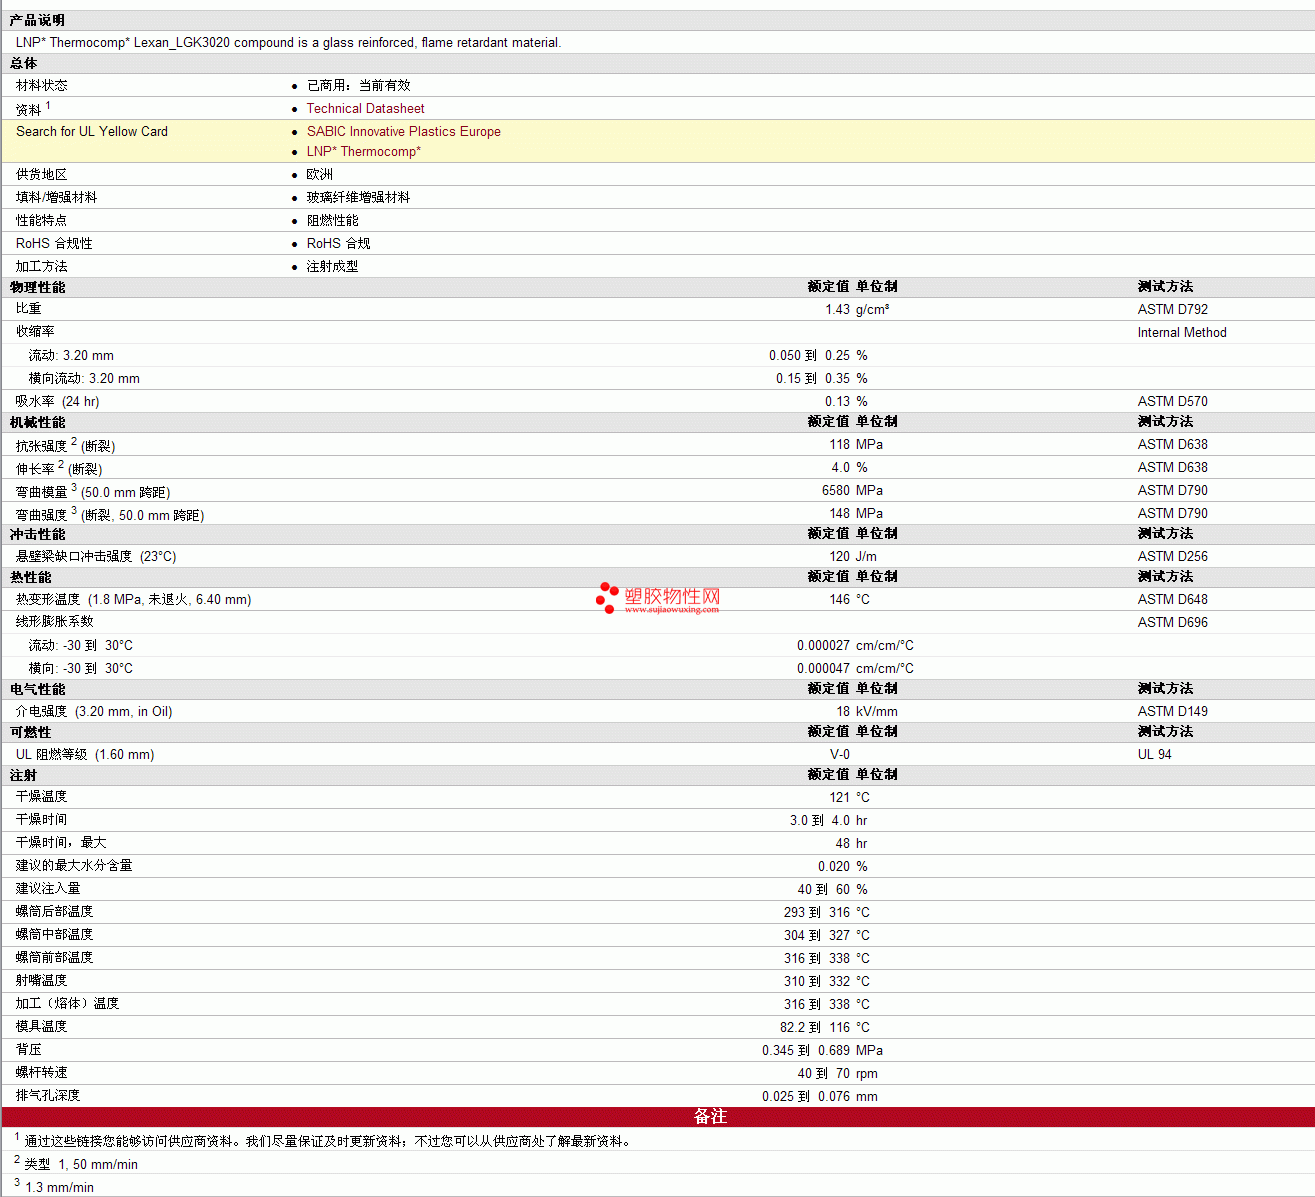
Task: Click the 玻璃纤维增强材料 value
Action: (x=358, y=197)
